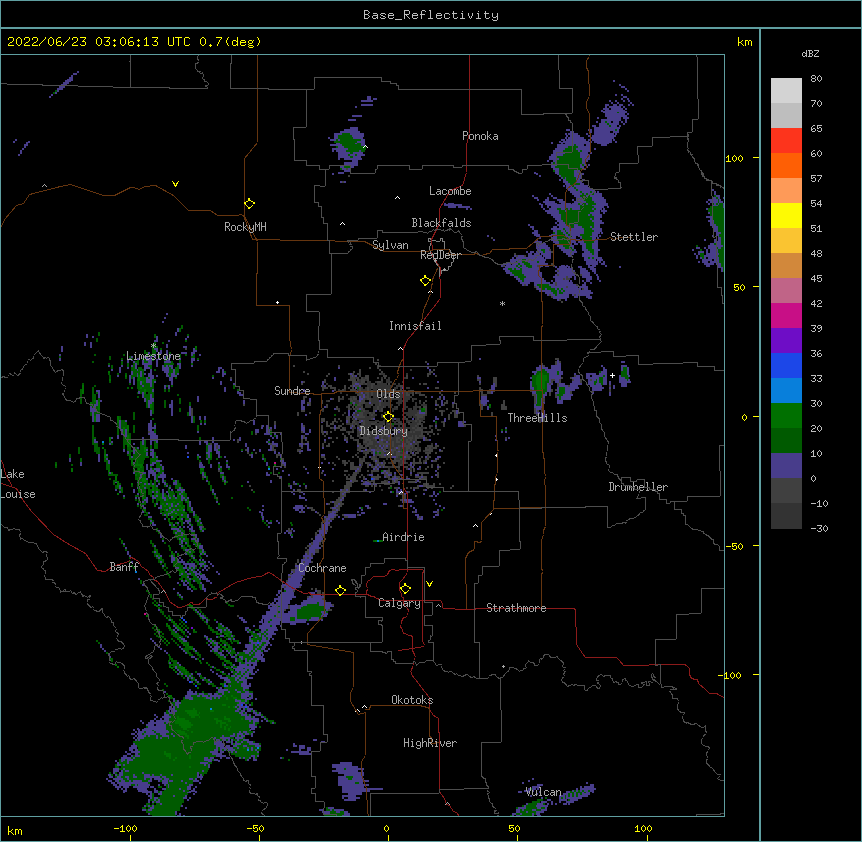Select the Vulcan label
Image resolution: width=862 pixels, height=842 pixels.
544,792
